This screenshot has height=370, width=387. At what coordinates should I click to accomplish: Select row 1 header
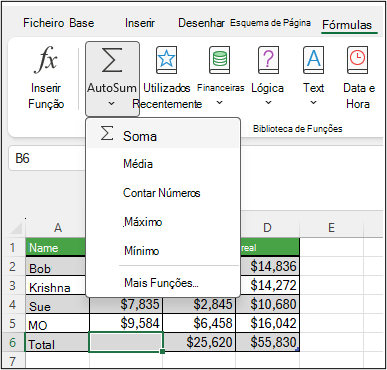[12, 248]
